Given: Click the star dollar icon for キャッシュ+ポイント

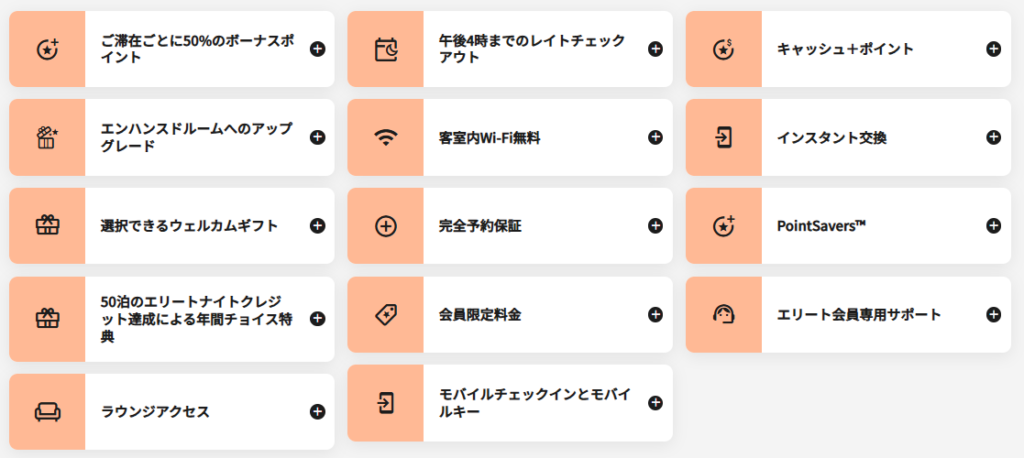Looking at the screenshot, I should (x=724, y=49).
